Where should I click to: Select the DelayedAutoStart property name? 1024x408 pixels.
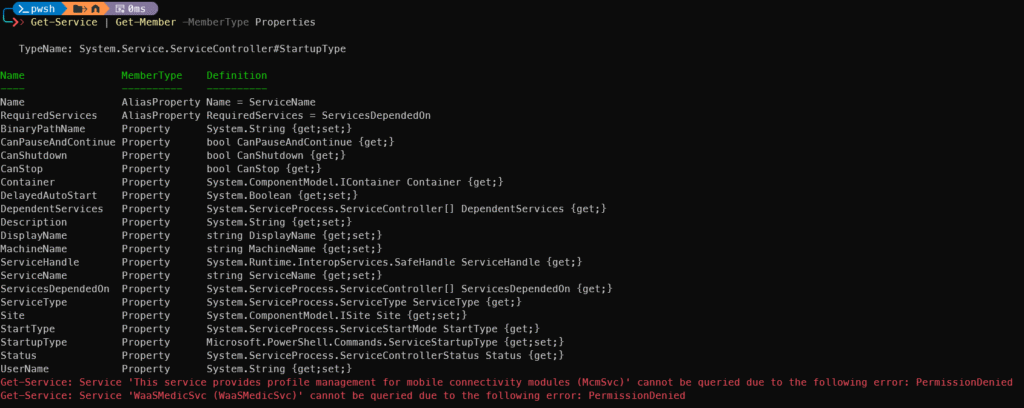pyautogui.click(x=49, y=195)
